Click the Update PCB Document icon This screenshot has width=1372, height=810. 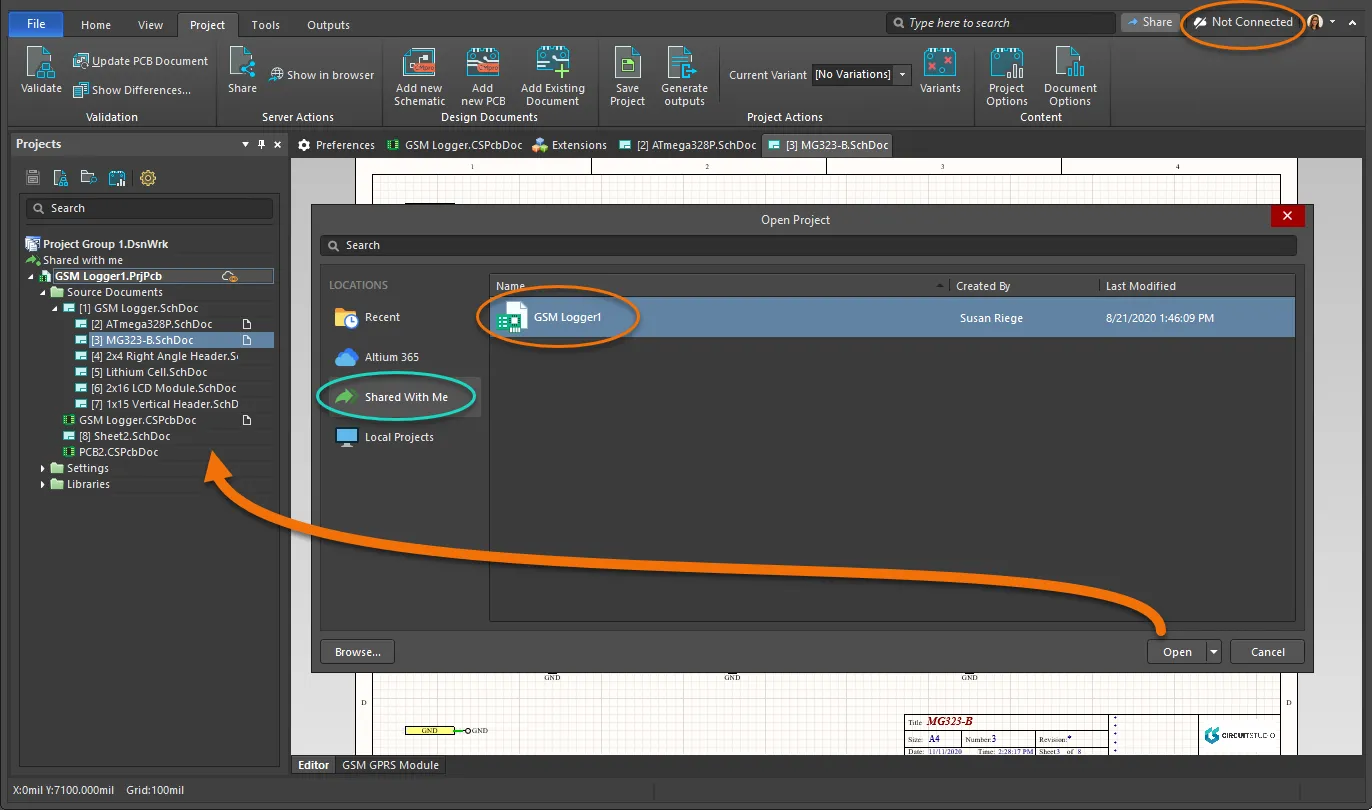81,61
